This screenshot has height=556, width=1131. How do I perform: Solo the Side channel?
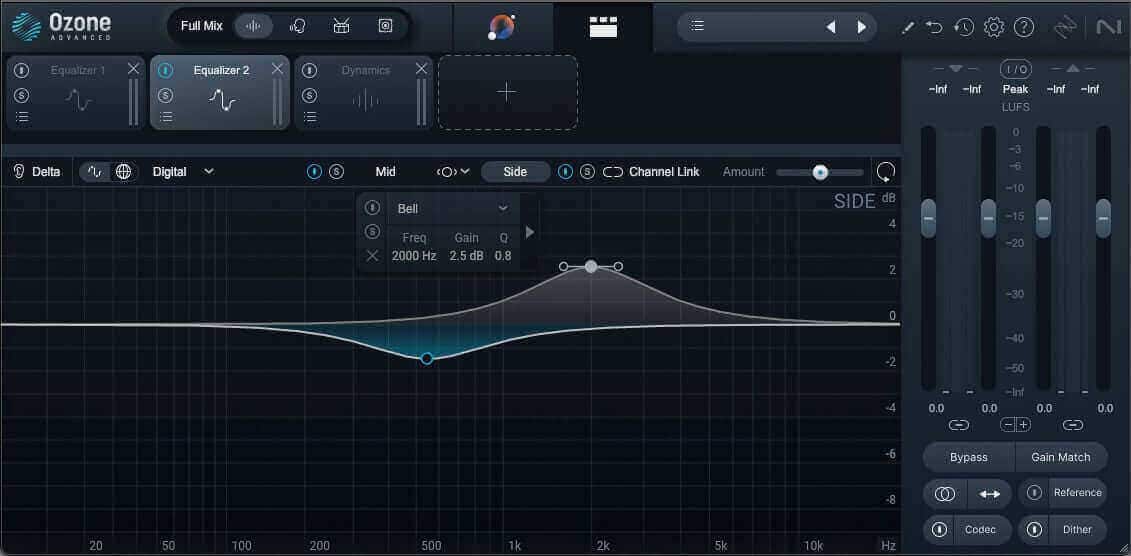tap(588, 172)
